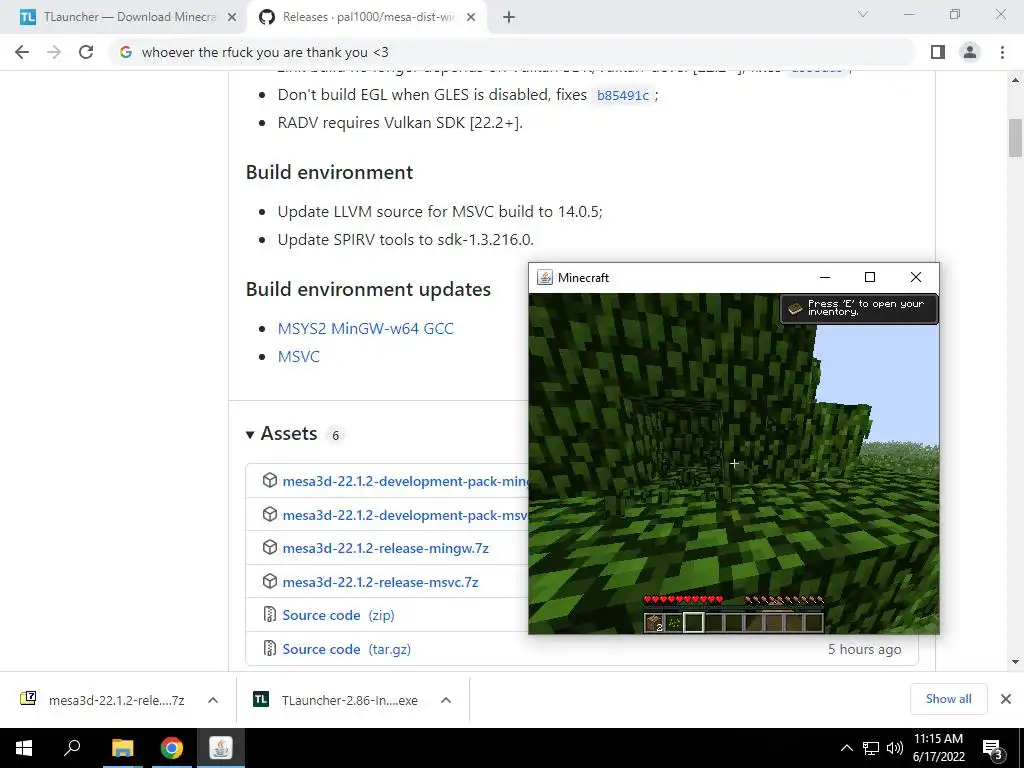Click the address bar text
This screenshot has height=768, width=1024.
point(265,52)
